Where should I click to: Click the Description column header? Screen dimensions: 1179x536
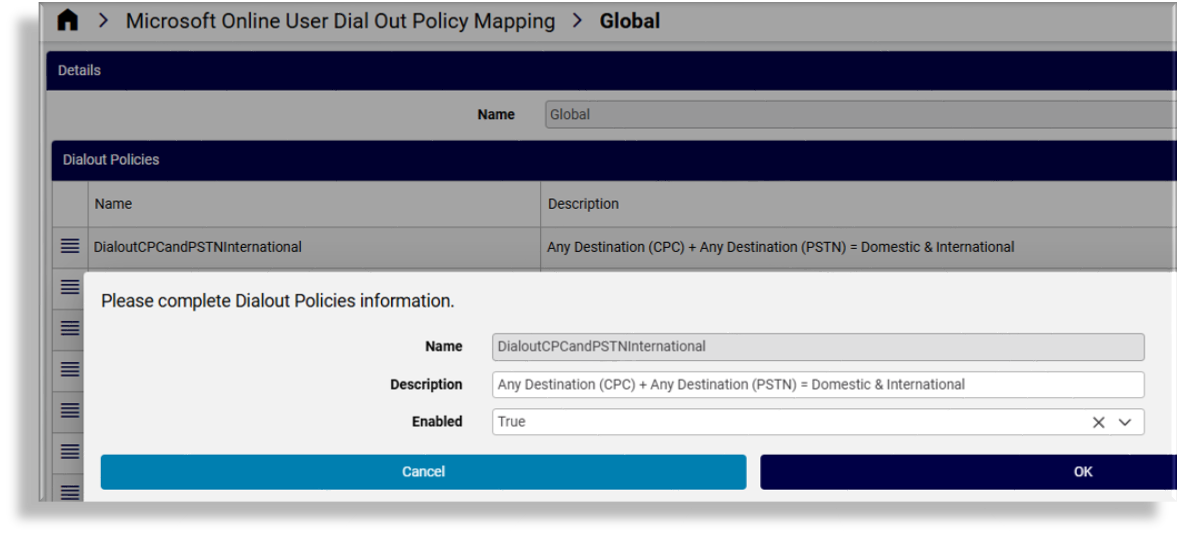tap(859, 204)
